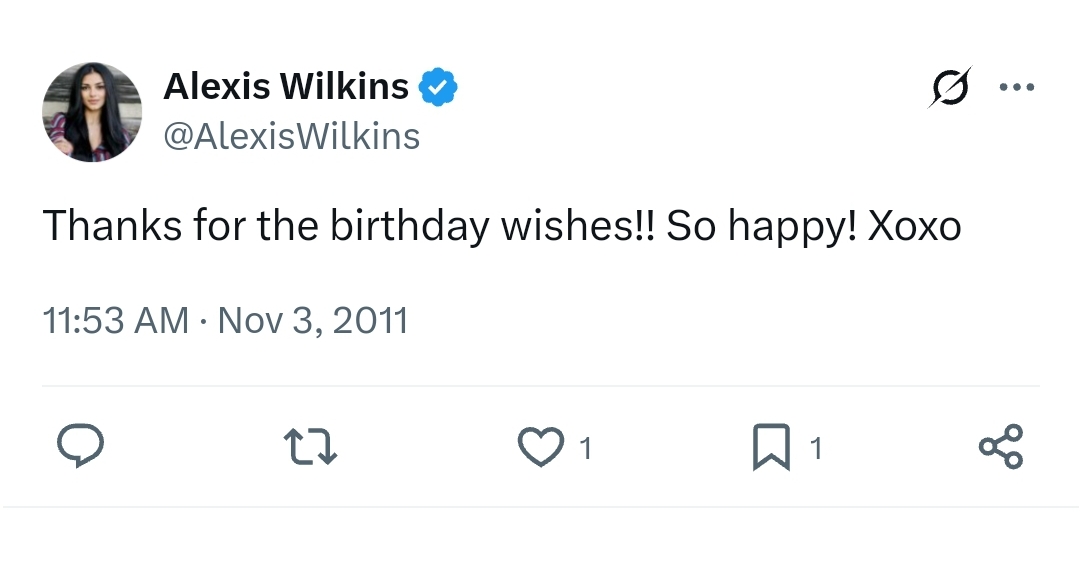Image resolution: width=1080 pixels, height=575 pixels.
Task: Click the count beside the bookmark icon
Action: [x=816, y=449]
